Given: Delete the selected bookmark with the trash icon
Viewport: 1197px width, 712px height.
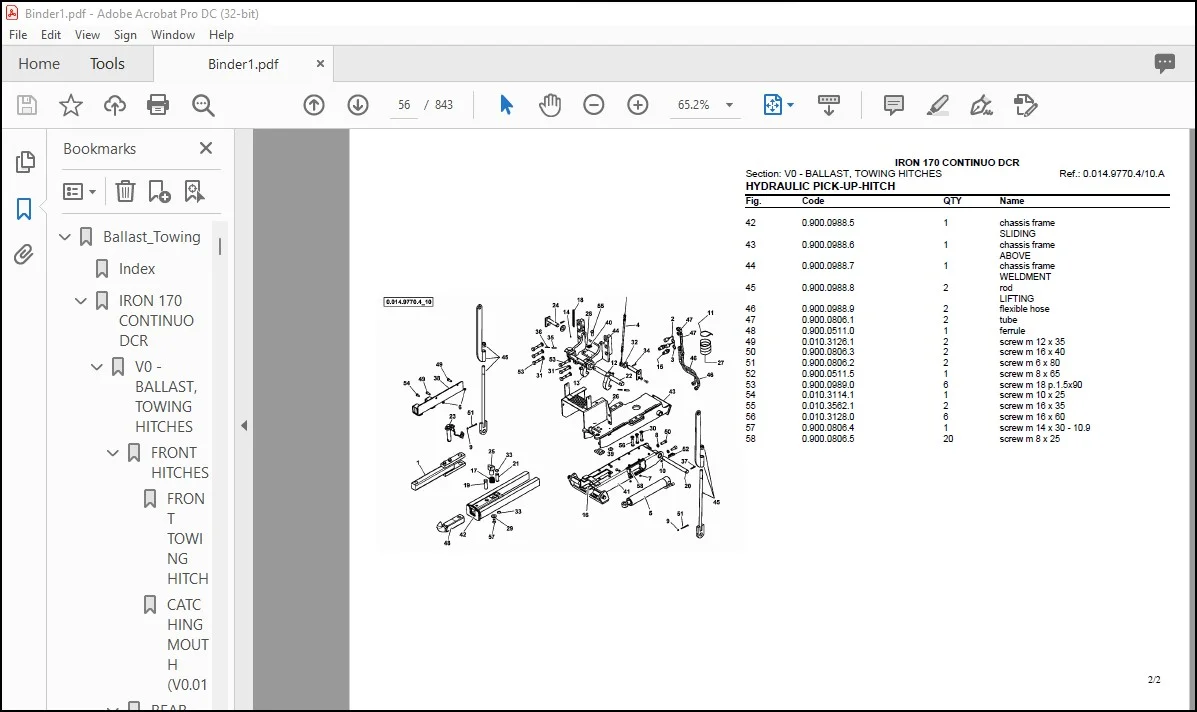Looking at the screenshot, I should [x=125, y=191].
